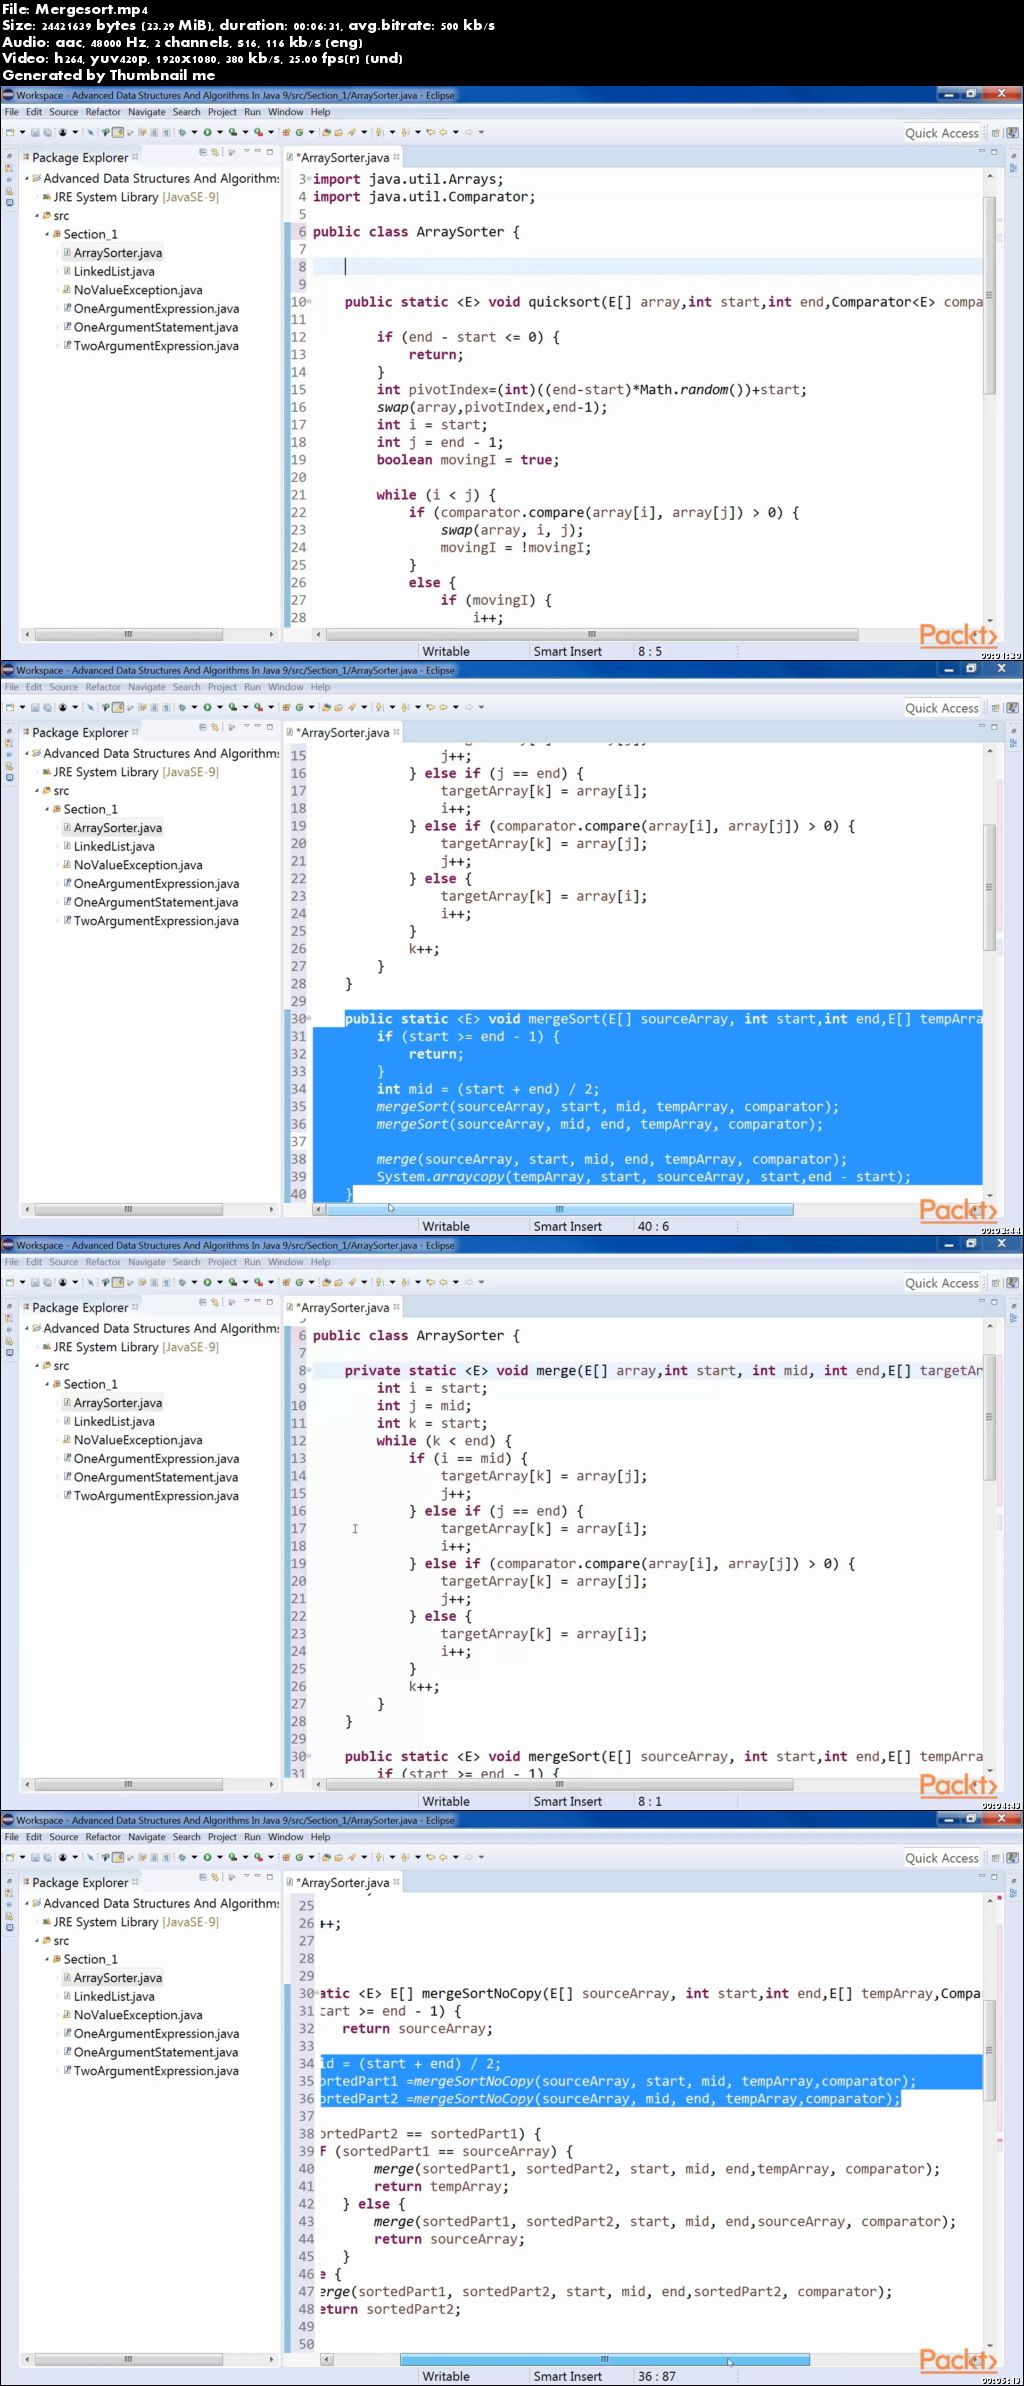Viewport: 1024px width, 2386px height.
Task: Close ArraySorter.java tab in the private-merge frame
Action: tap(397, 1307)
